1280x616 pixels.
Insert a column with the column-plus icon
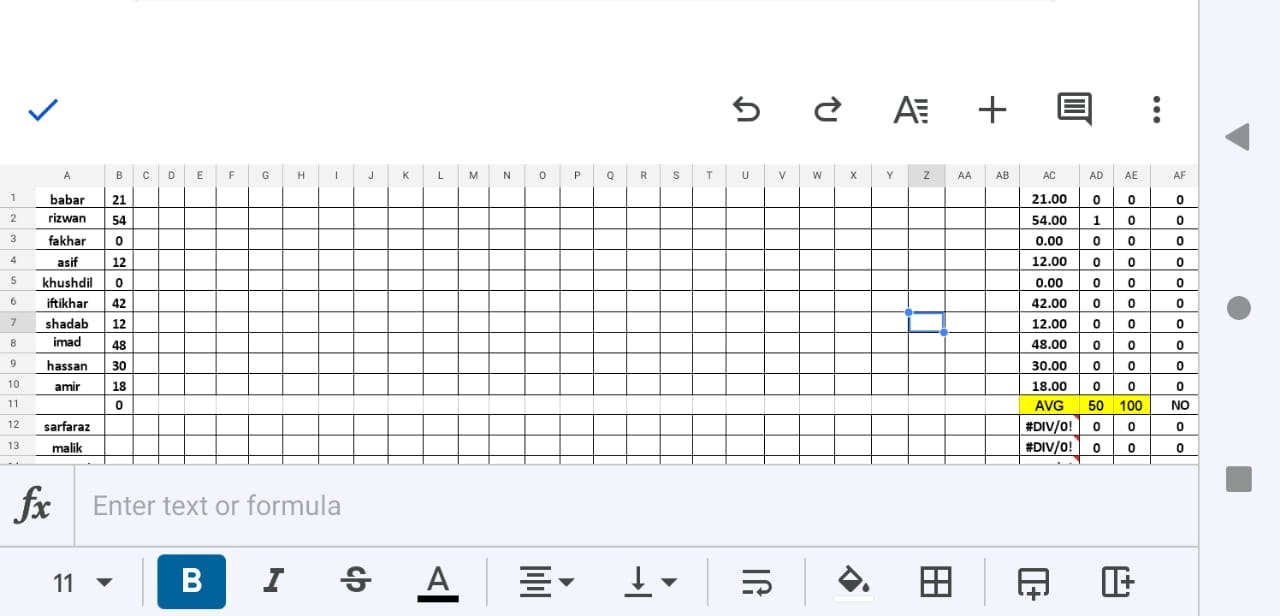pos(1117,582)
